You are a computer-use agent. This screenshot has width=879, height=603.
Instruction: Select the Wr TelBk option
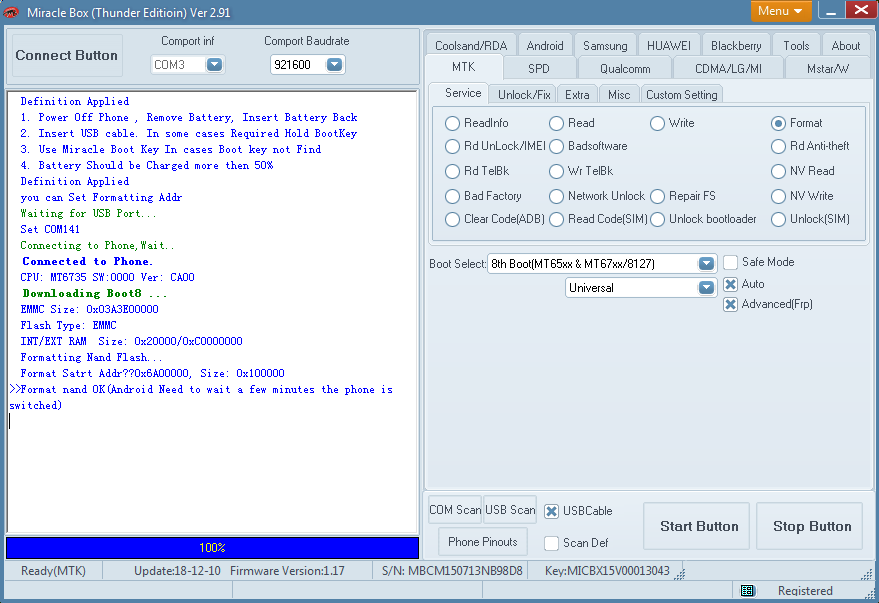click(x=556, y=171)
